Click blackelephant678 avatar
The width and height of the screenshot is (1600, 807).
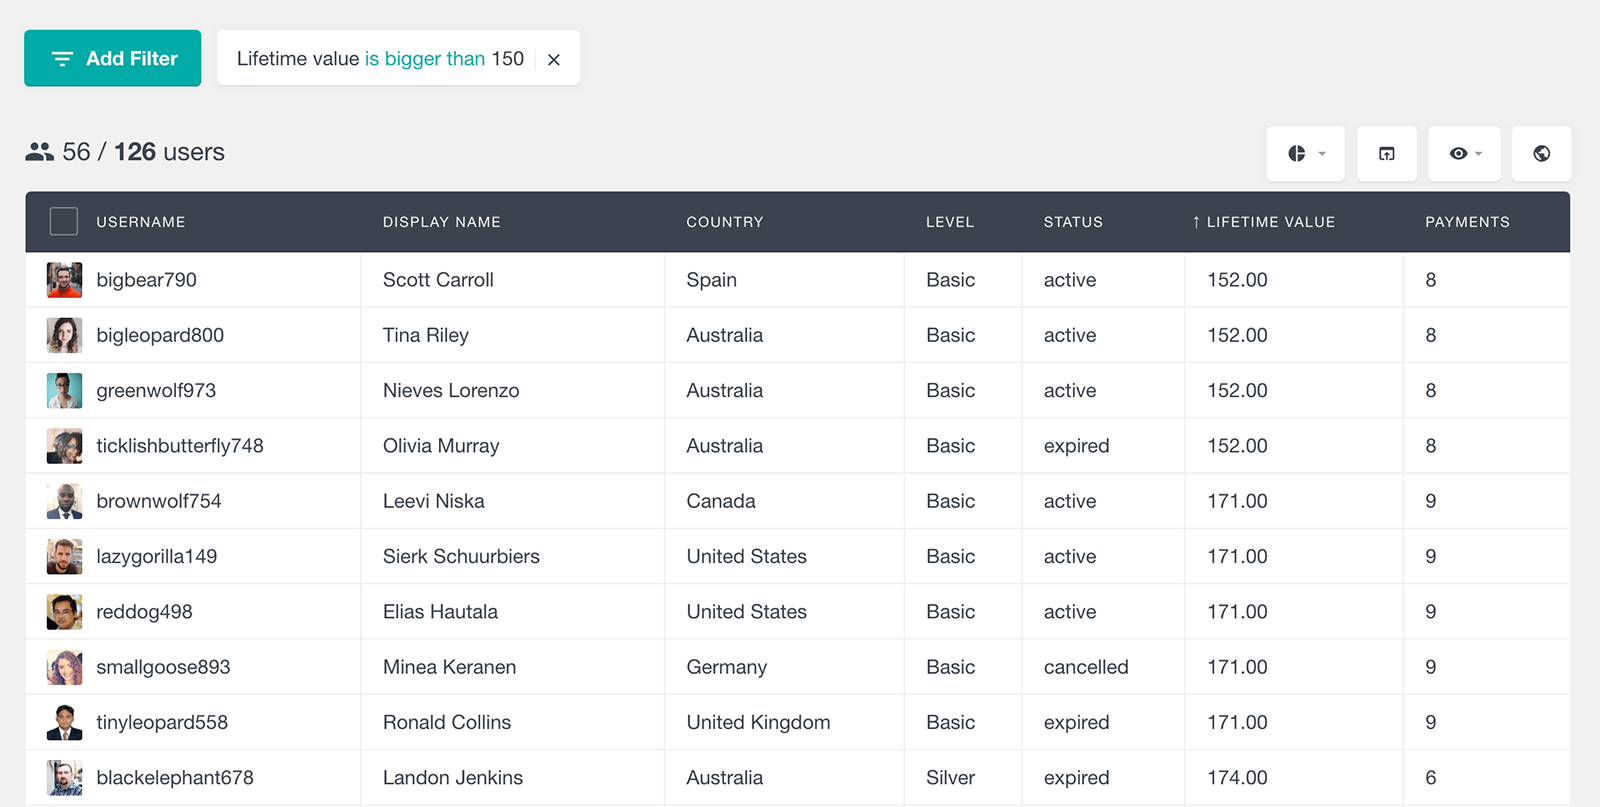click(x=64, y=778)
